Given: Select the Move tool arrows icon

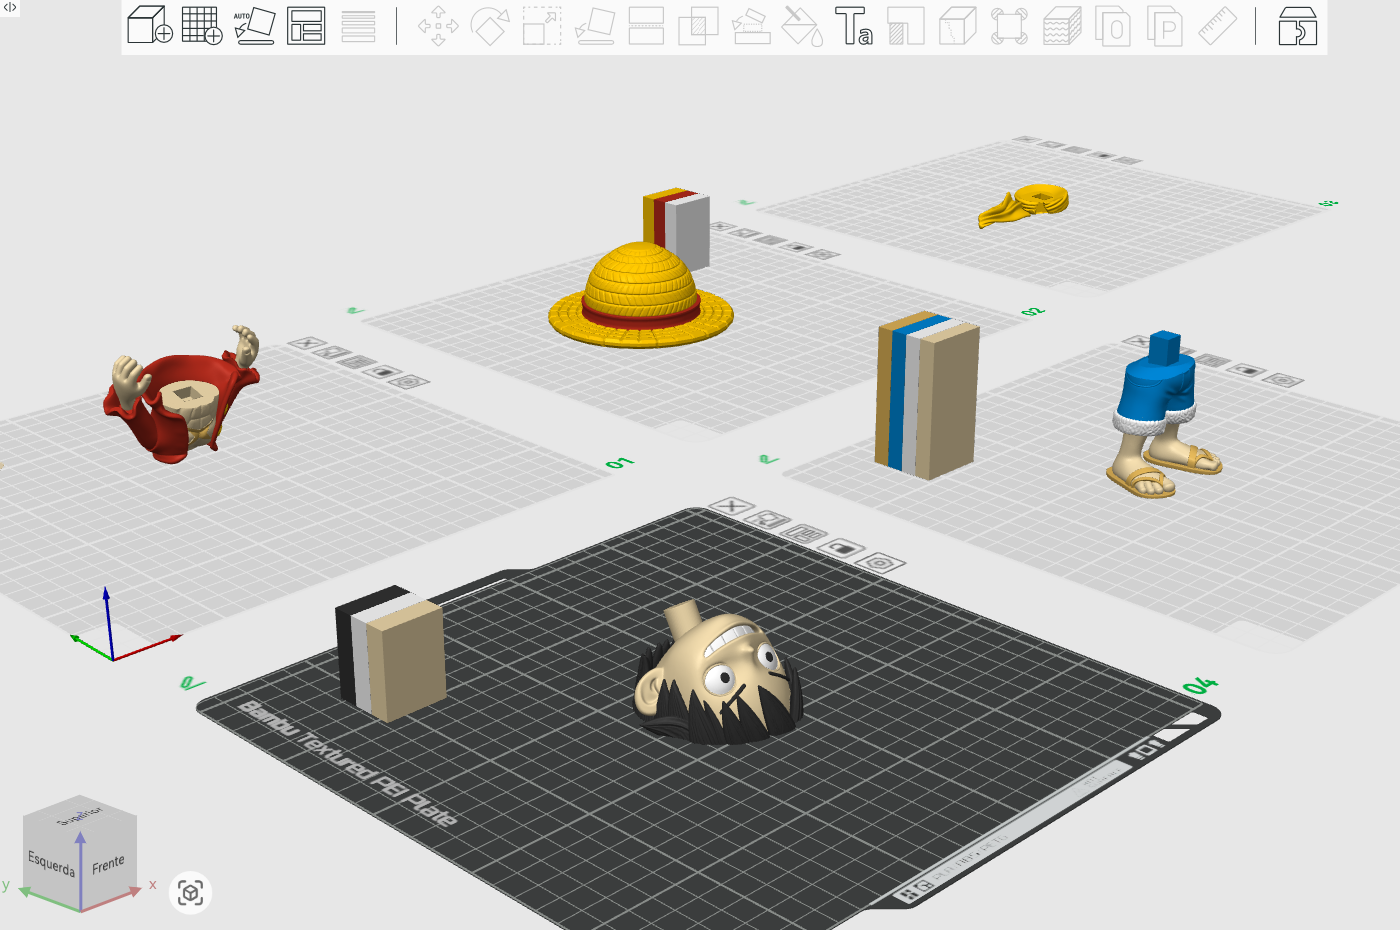Looking at the screenshot, I should pyautogui.click(x=438, y=26).
